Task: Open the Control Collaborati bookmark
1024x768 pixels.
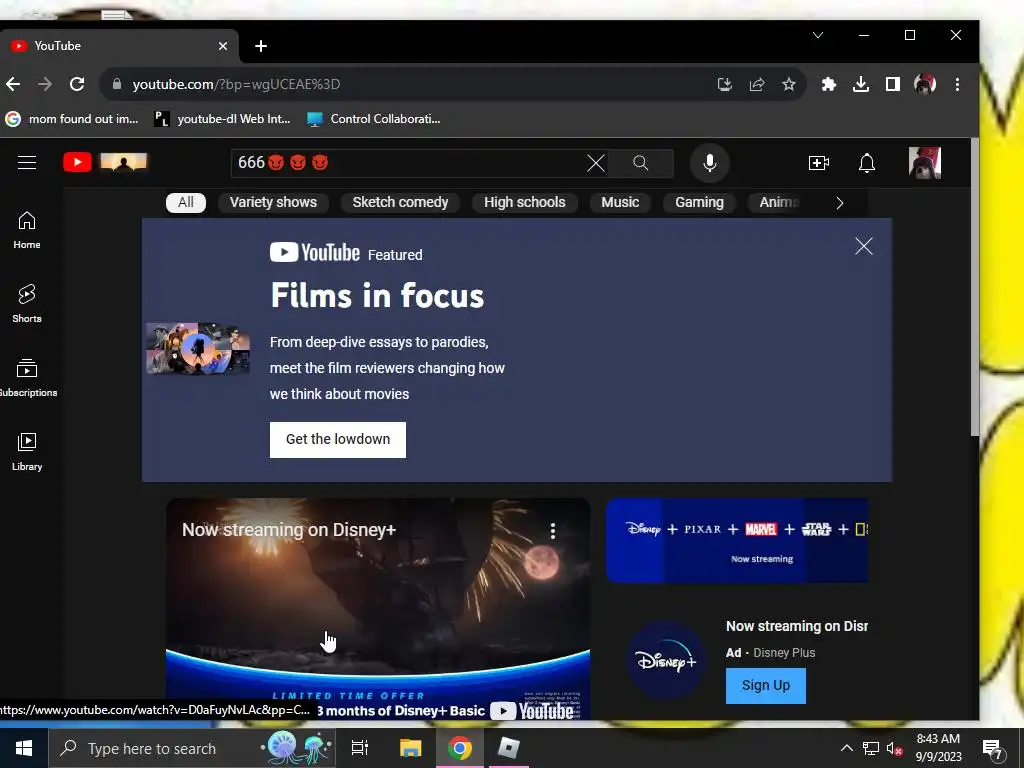Action: (374, 119)
